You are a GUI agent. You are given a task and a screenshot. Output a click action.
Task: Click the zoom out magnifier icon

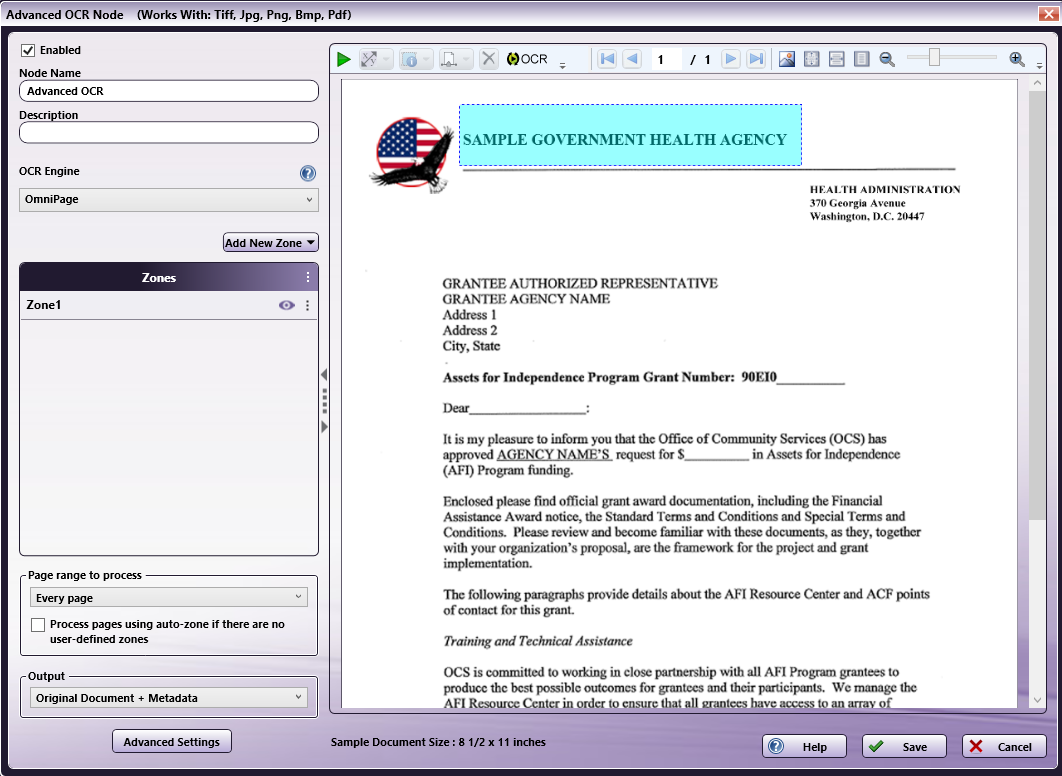887,59
